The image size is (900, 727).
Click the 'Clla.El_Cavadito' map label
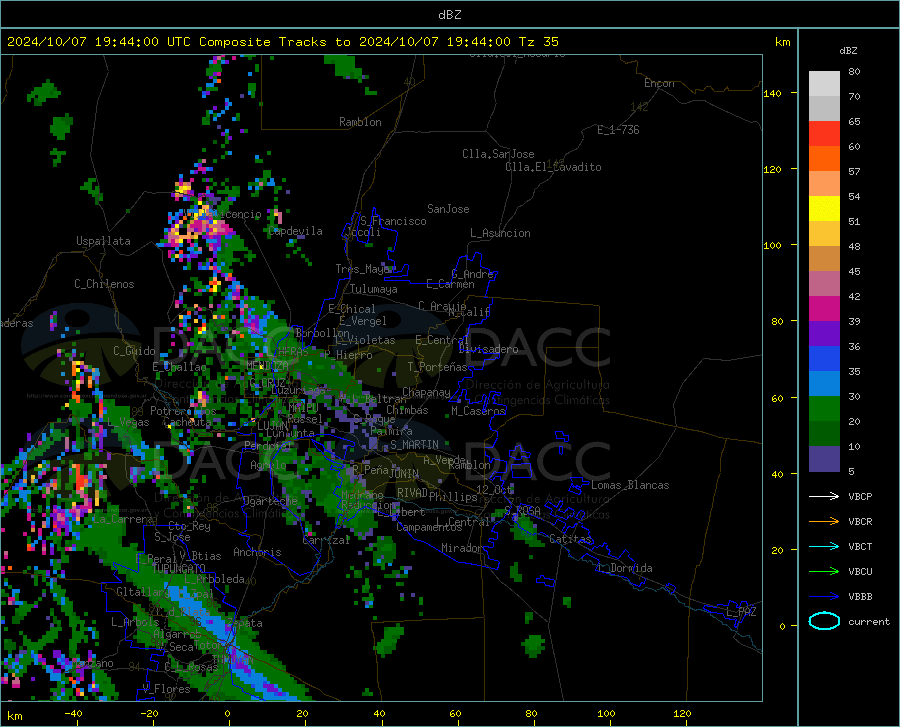click(553, 167)
